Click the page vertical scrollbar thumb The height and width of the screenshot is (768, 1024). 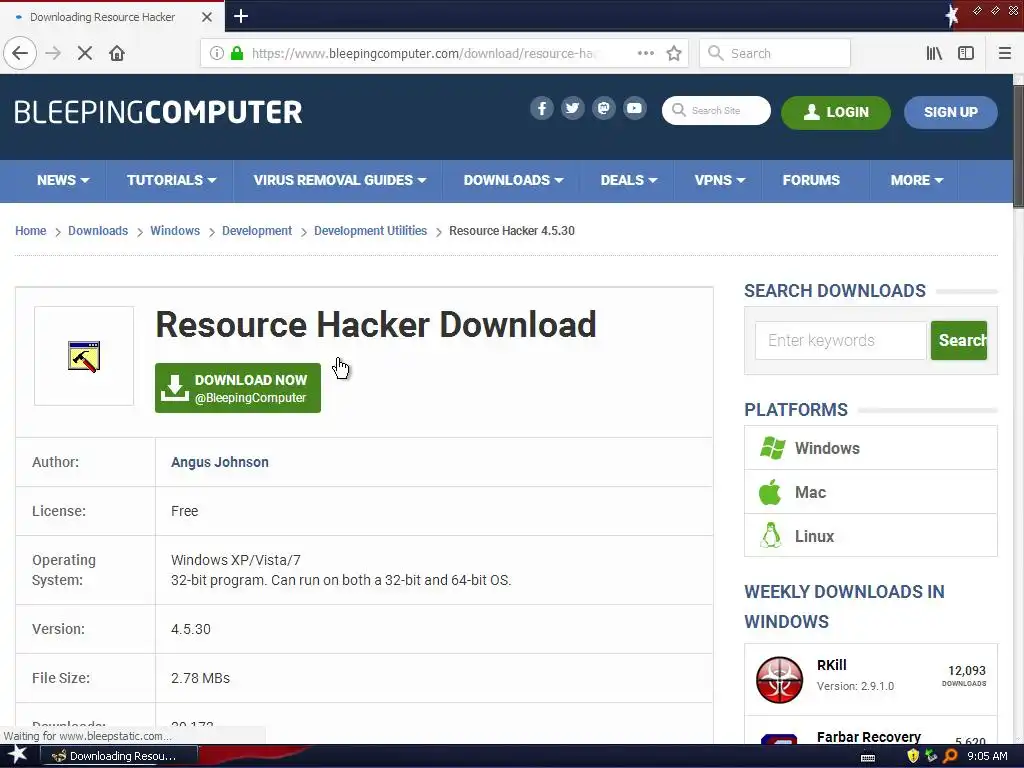1018,147
